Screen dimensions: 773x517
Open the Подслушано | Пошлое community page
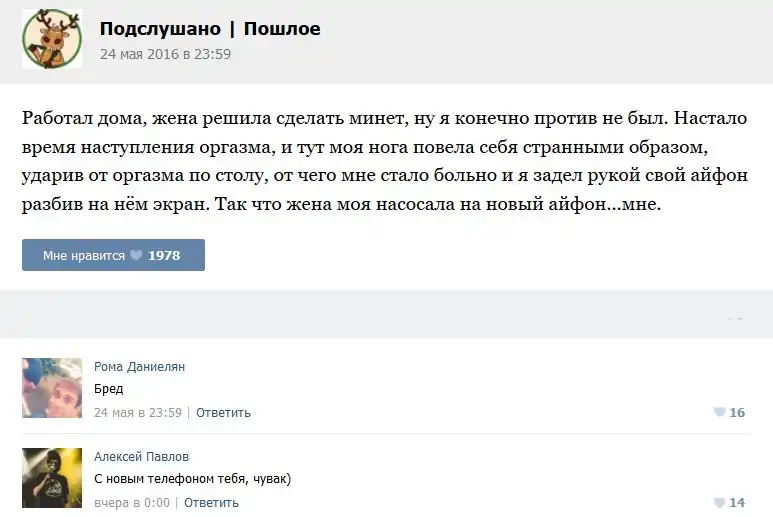tap(210, 29)
